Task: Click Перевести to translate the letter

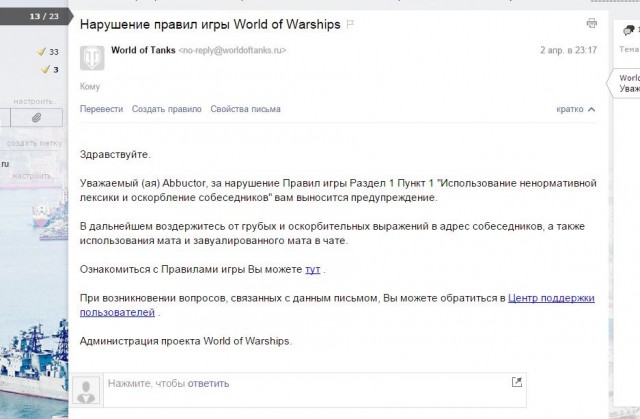Action: (101, 109)
